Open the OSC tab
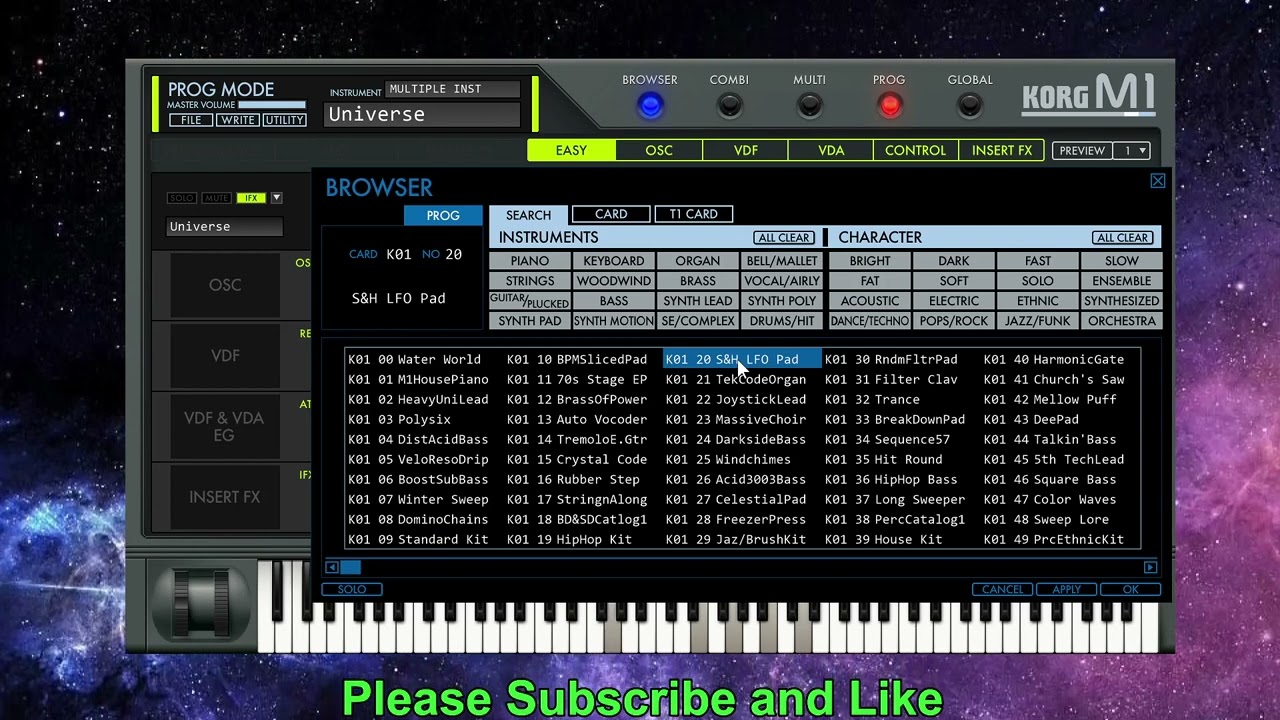Screen dimensions: 1280x720 [x=659, y=150]
